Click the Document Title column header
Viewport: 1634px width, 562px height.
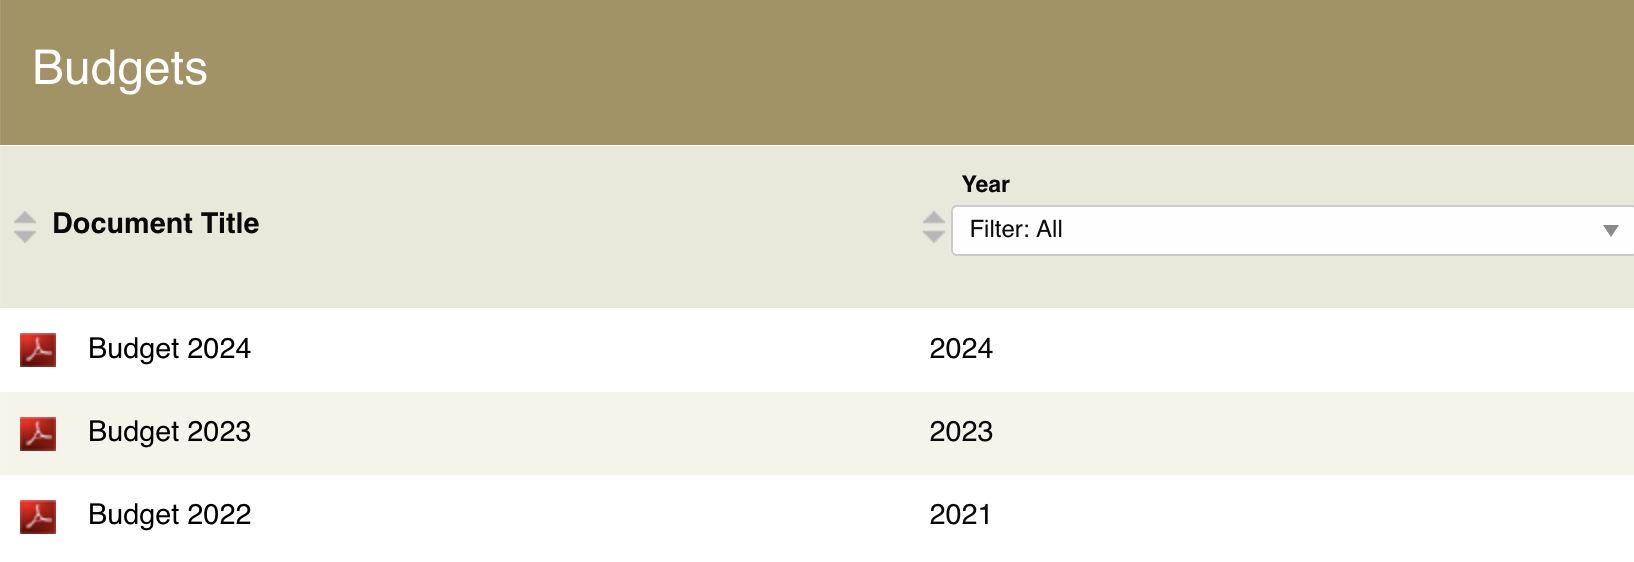coord(156,223)
